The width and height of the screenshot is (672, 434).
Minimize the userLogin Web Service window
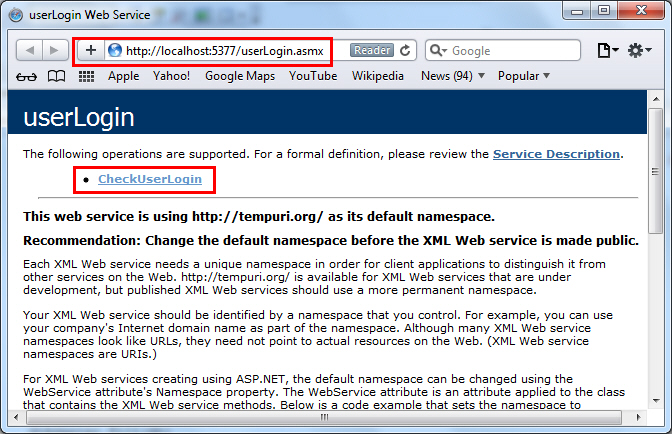pyautogui.click(x=577, y=12)
